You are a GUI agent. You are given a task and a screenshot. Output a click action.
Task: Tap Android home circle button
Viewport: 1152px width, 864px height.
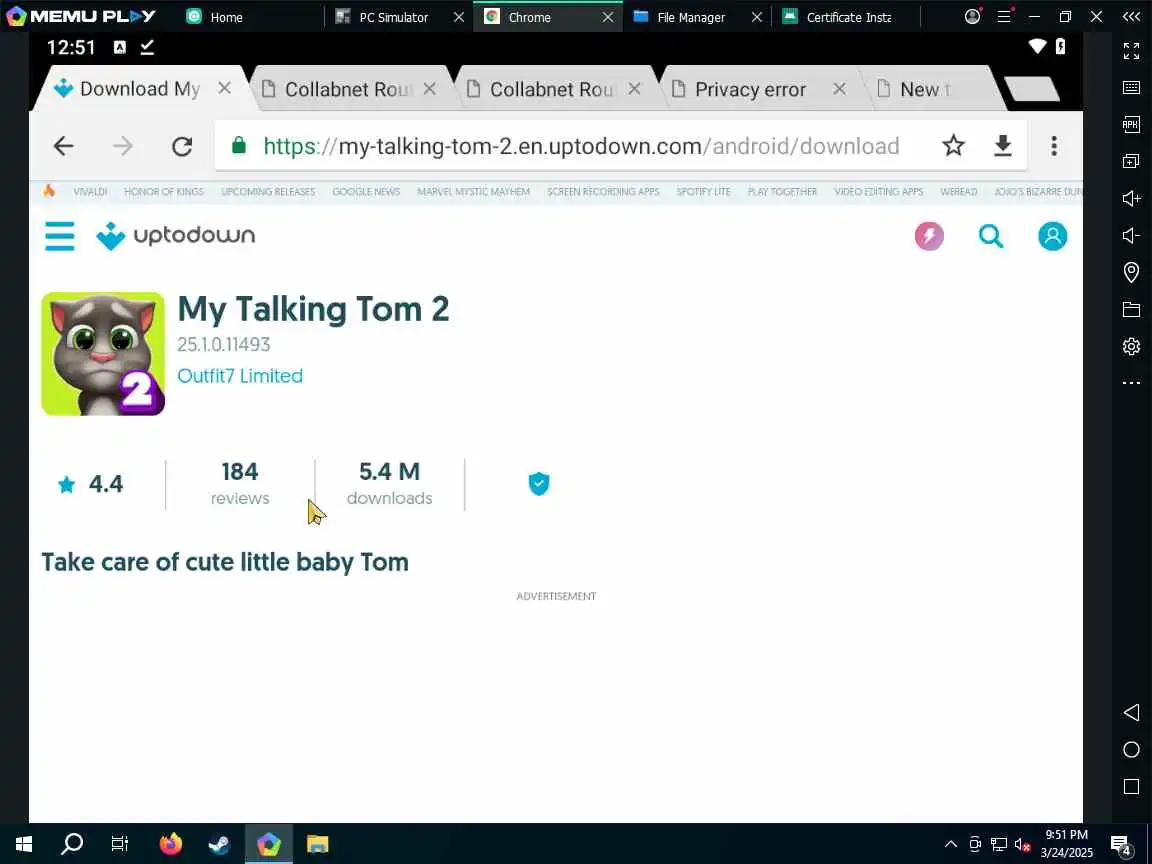point(1131,749)
